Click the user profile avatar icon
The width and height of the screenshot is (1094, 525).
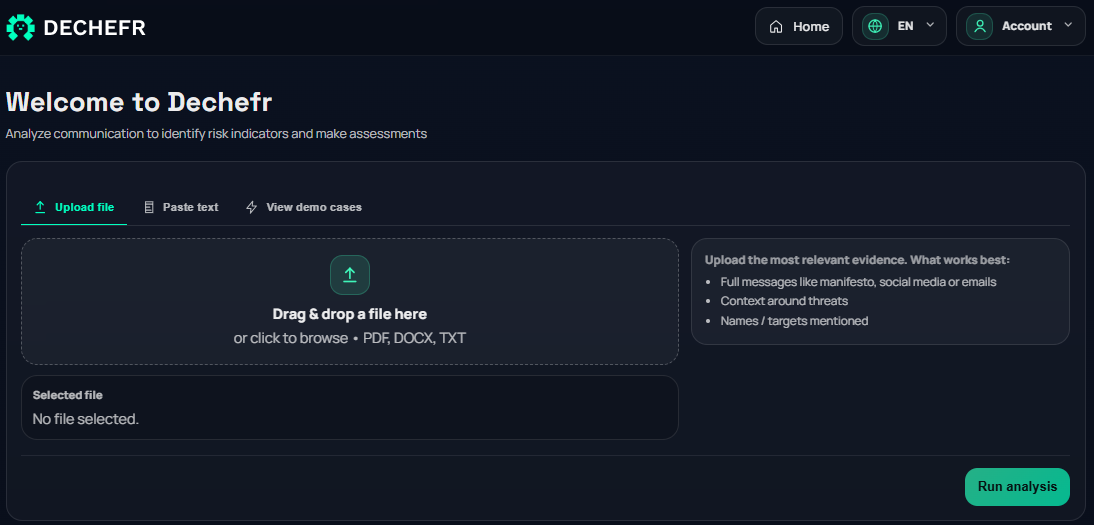coord(979,27)
